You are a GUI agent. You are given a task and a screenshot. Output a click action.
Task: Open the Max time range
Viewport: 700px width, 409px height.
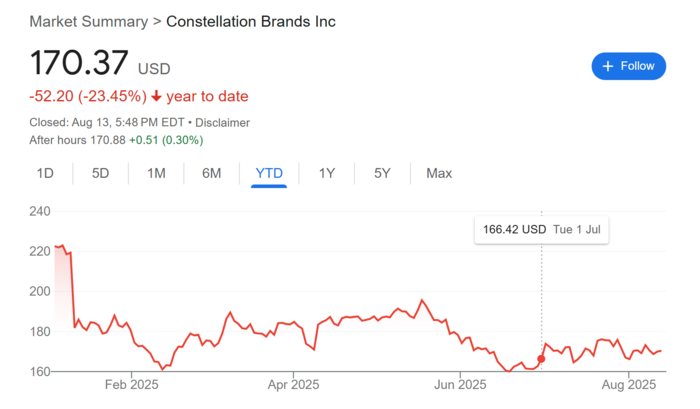pos(439,173)
